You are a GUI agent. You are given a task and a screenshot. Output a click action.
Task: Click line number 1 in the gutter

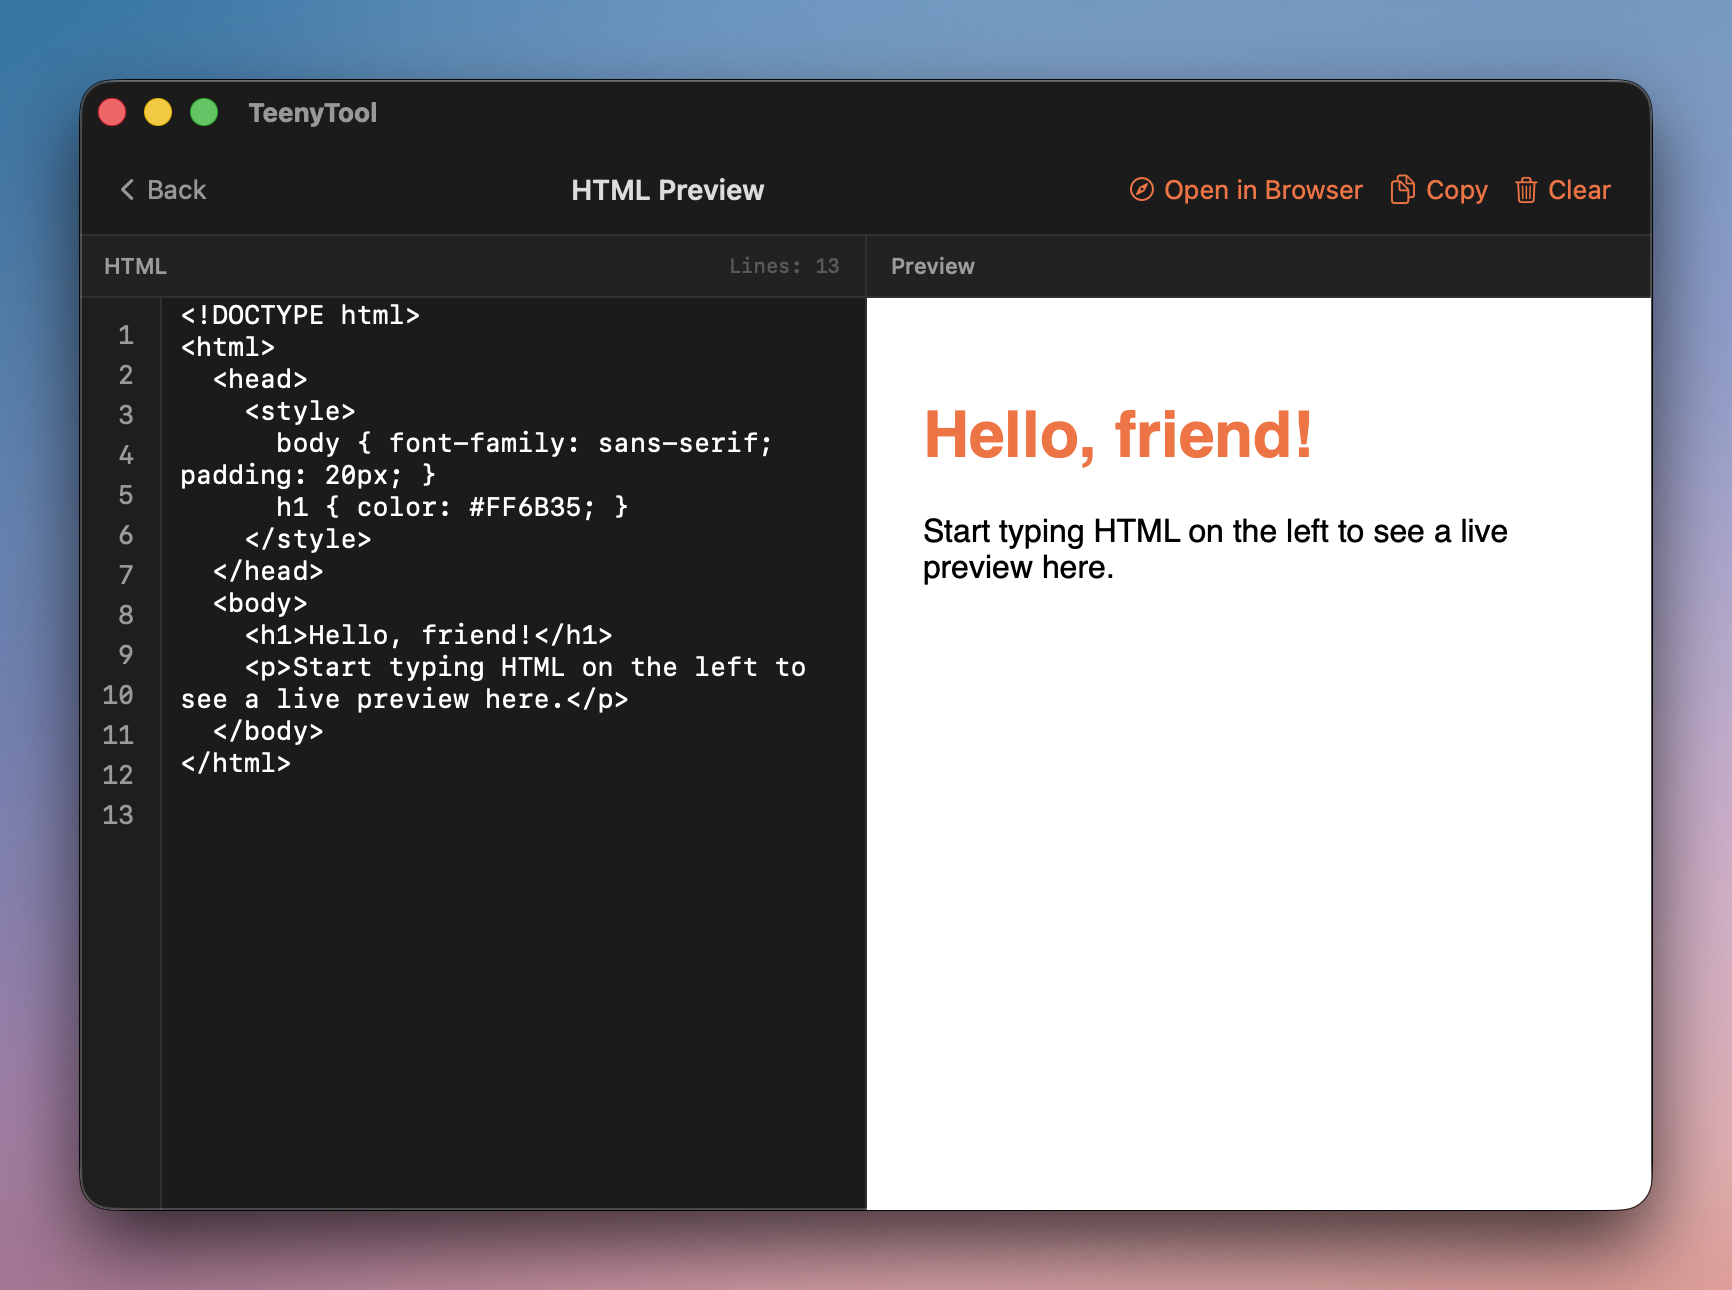pos(125,336)
